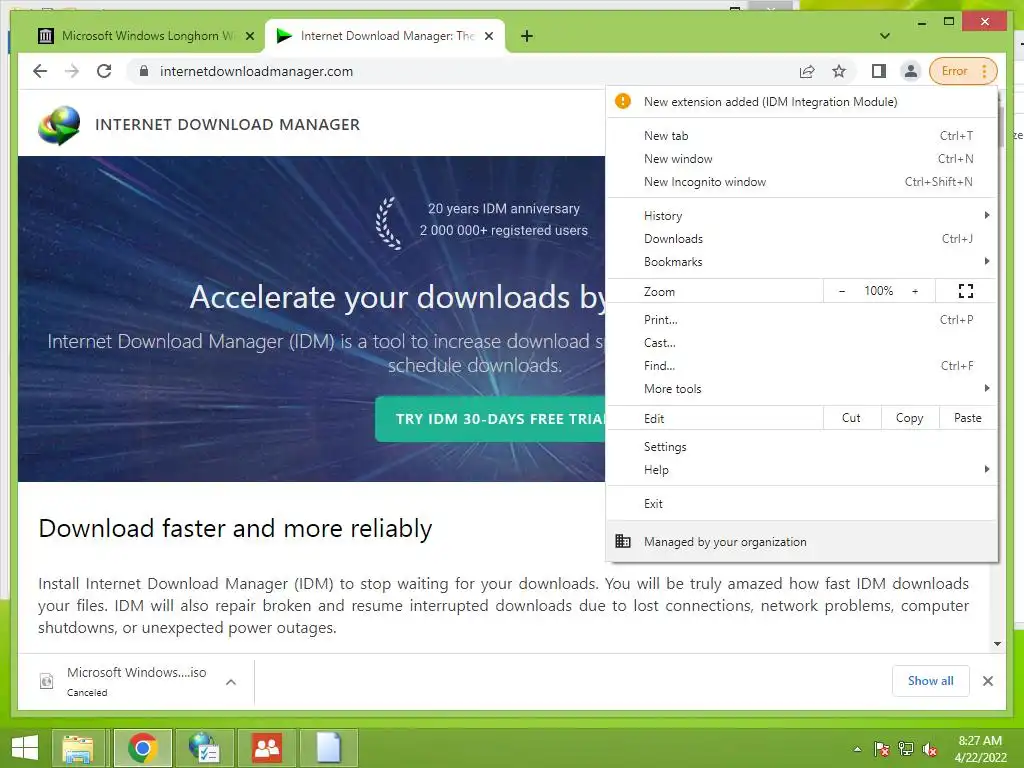Viewport: 1024px width, 768px height.
Task: Expand the Bookmarks submenu
Action: pyautogui.click(x=801, y=262)
